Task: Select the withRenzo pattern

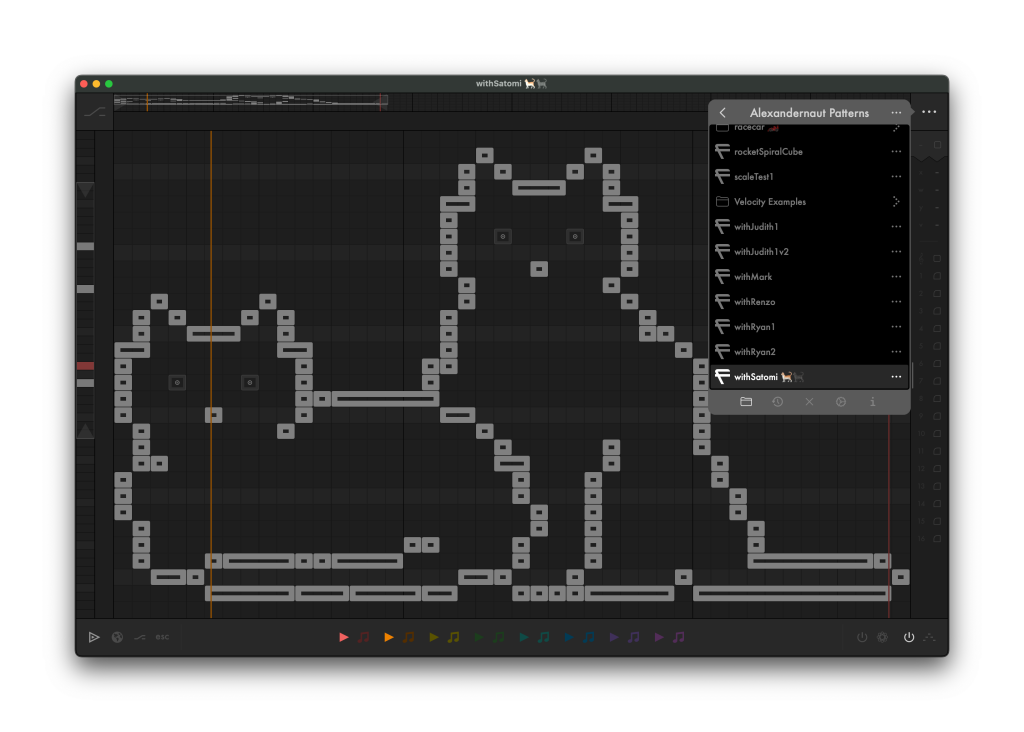Action: (755, 302)
